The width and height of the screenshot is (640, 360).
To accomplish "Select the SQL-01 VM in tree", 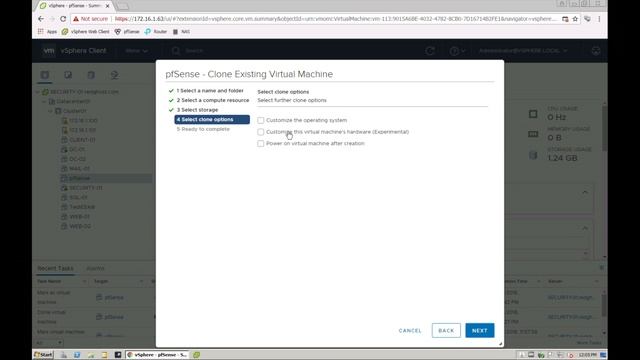I will (78, 198).
